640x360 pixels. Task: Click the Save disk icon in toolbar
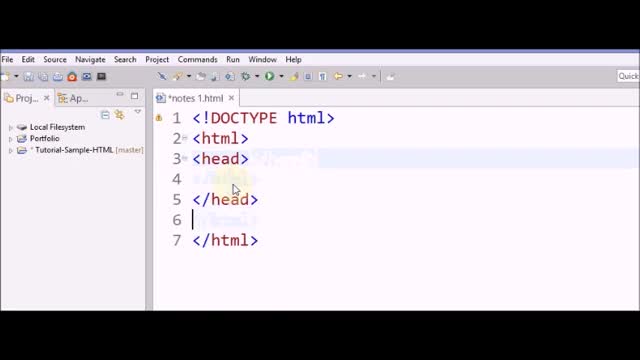pyautogui.click(x=29, y=76)
